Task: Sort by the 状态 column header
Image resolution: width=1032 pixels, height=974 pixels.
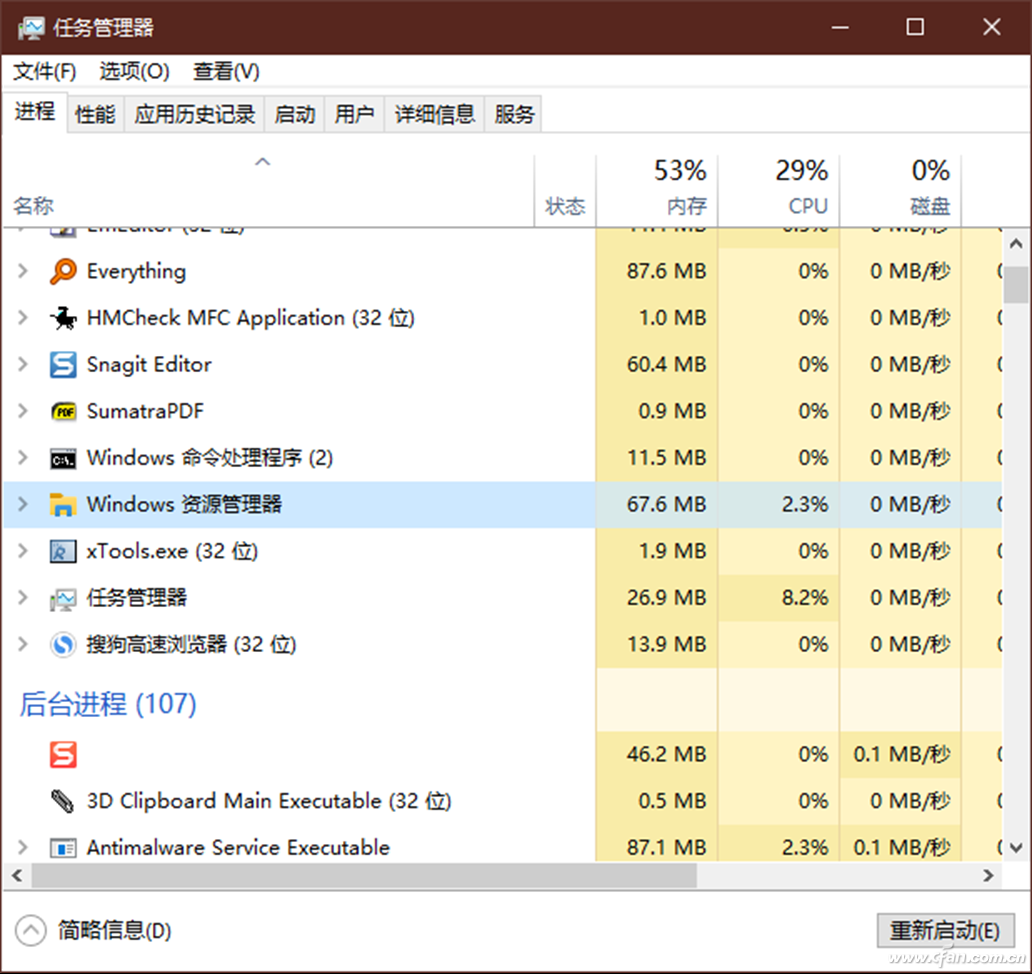Action: coord(565,191)
